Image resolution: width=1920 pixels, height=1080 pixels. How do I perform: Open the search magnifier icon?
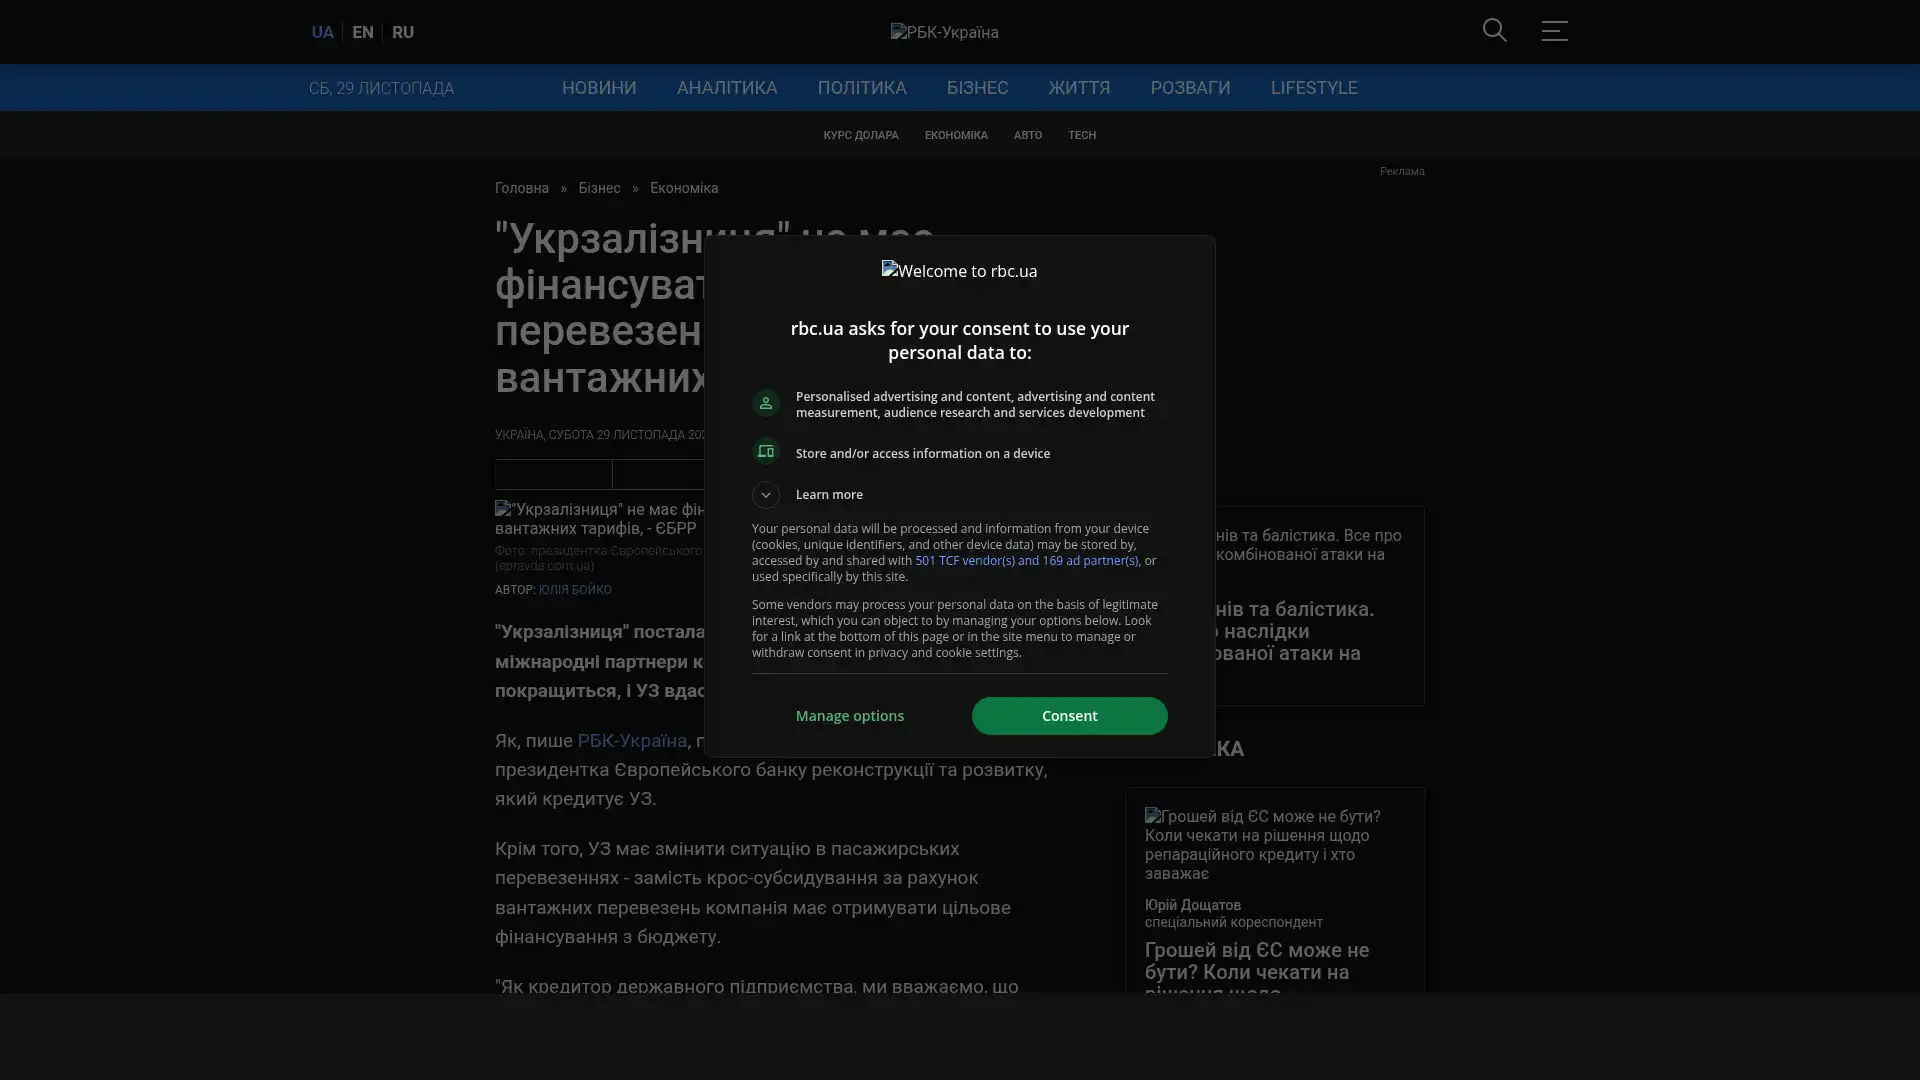(x=1494, y=31)
